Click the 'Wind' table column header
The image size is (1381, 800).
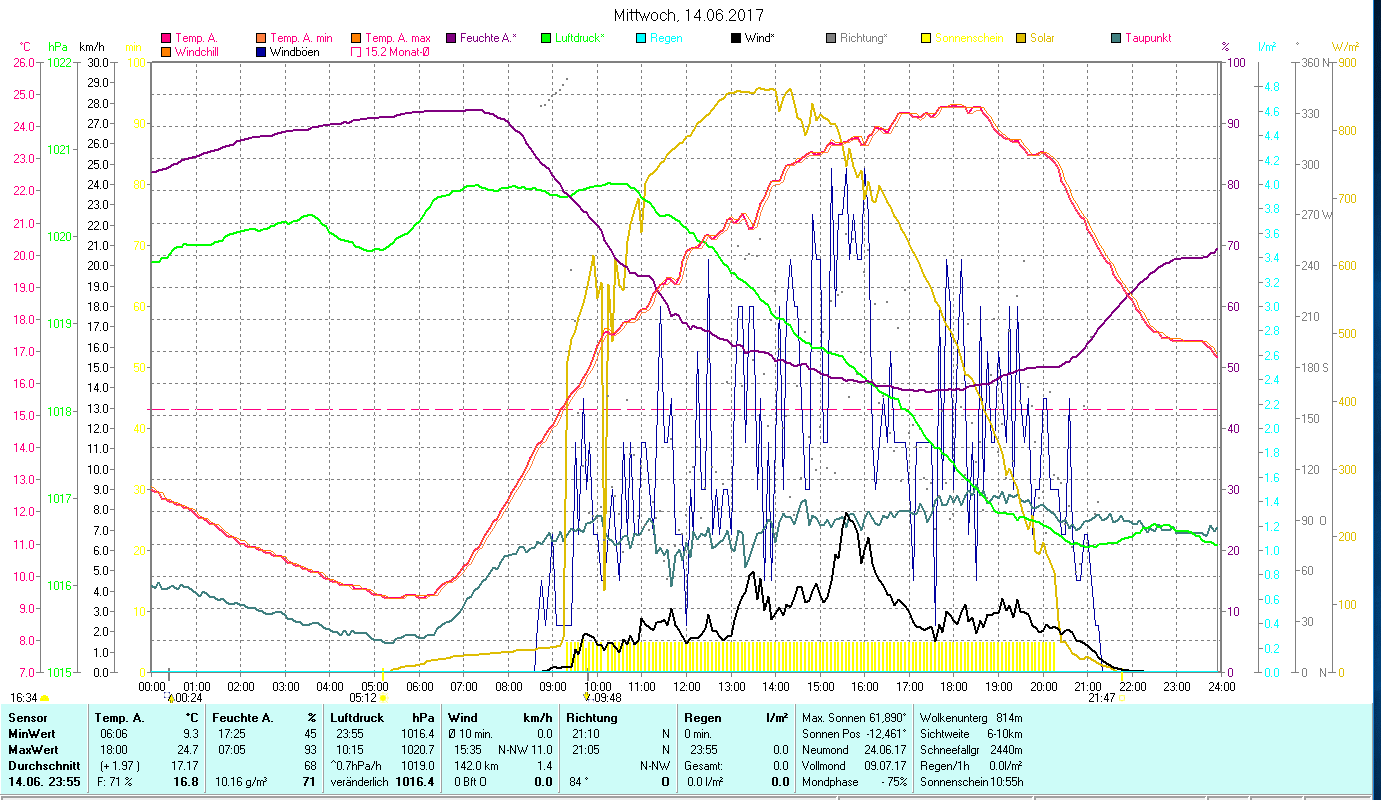[463, 718]
